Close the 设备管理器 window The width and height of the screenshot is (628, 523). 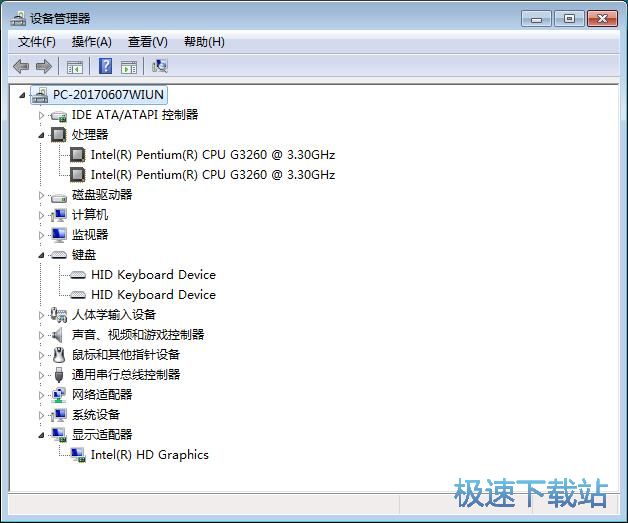tap(602, 19)
